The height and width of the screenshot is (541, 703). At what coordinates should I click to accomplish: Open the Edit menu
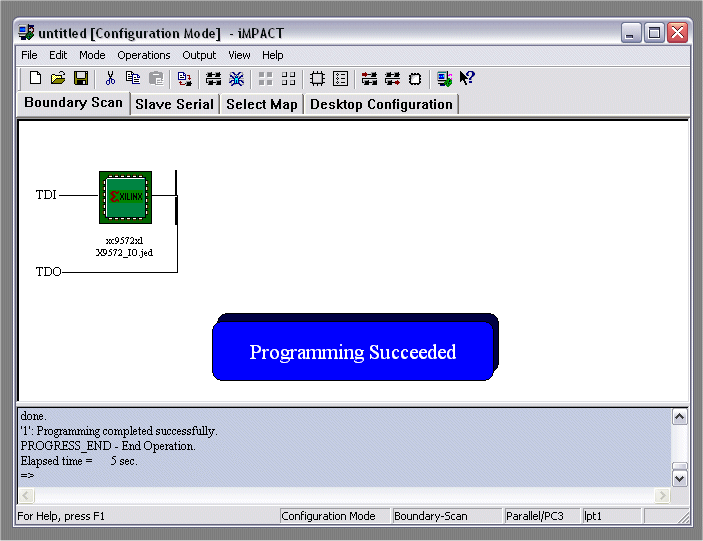(58, 55)
